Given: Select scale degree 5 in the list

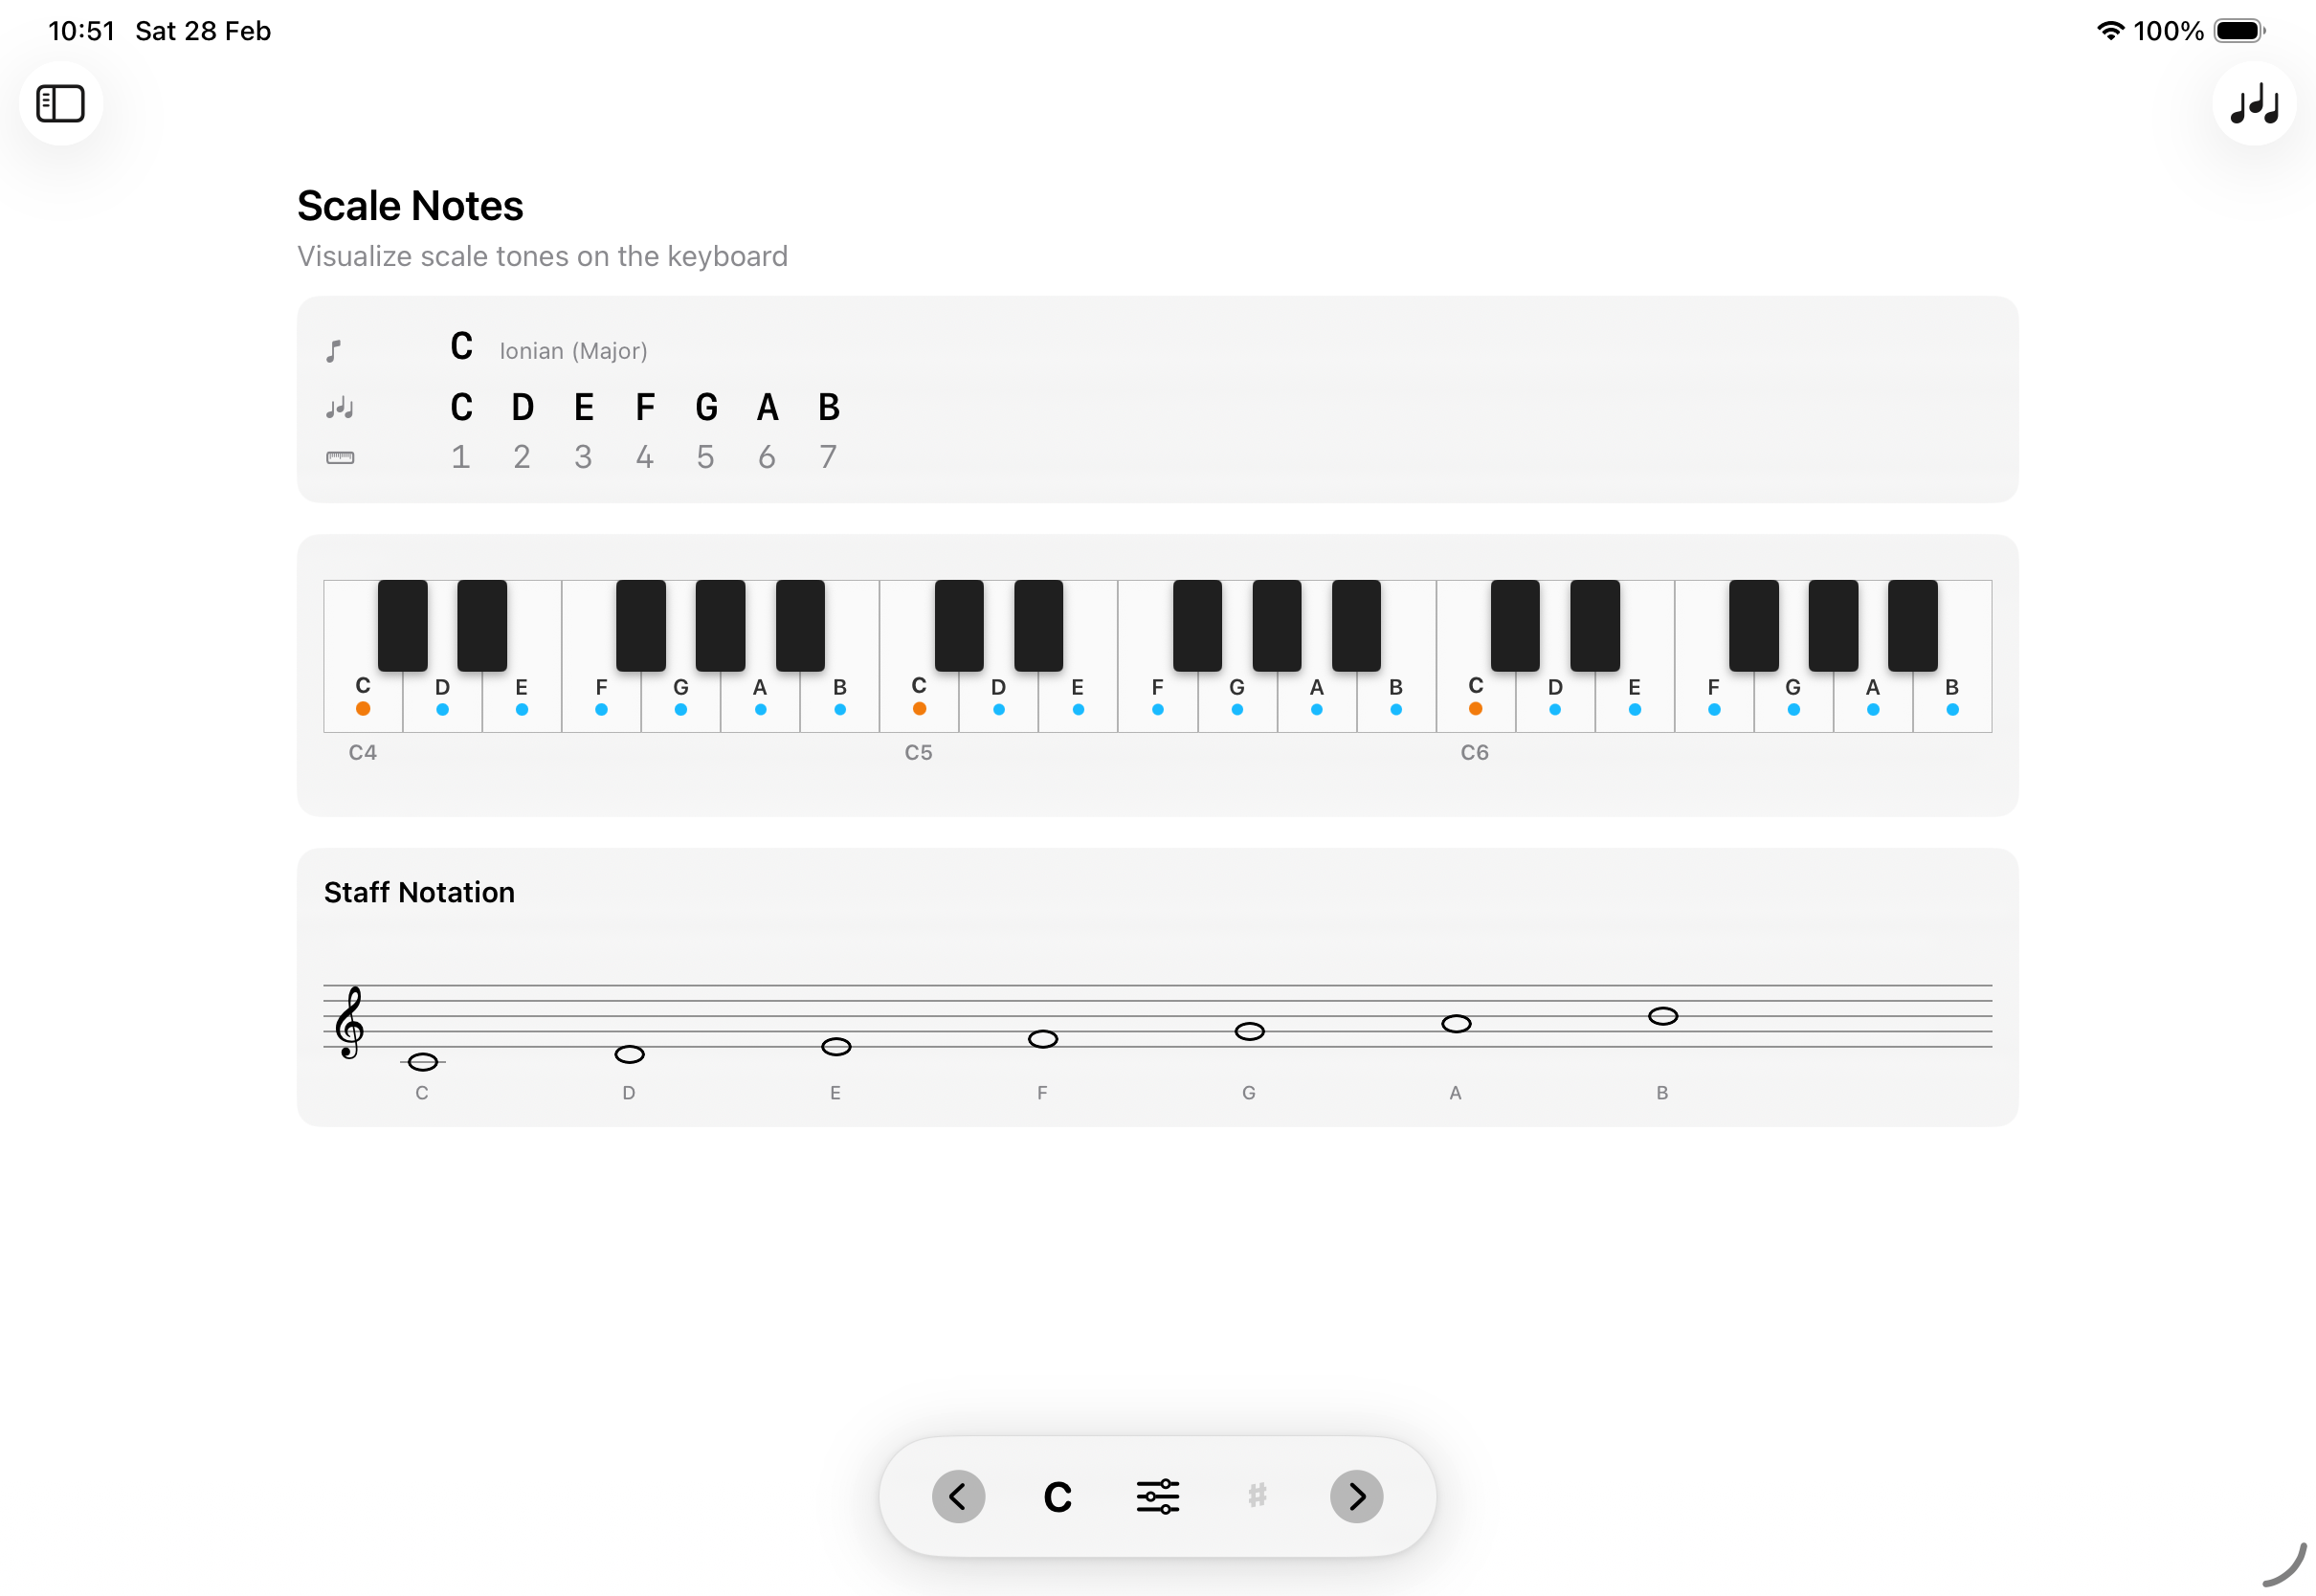Looking at the screenshot, I should tap(706, 457).
